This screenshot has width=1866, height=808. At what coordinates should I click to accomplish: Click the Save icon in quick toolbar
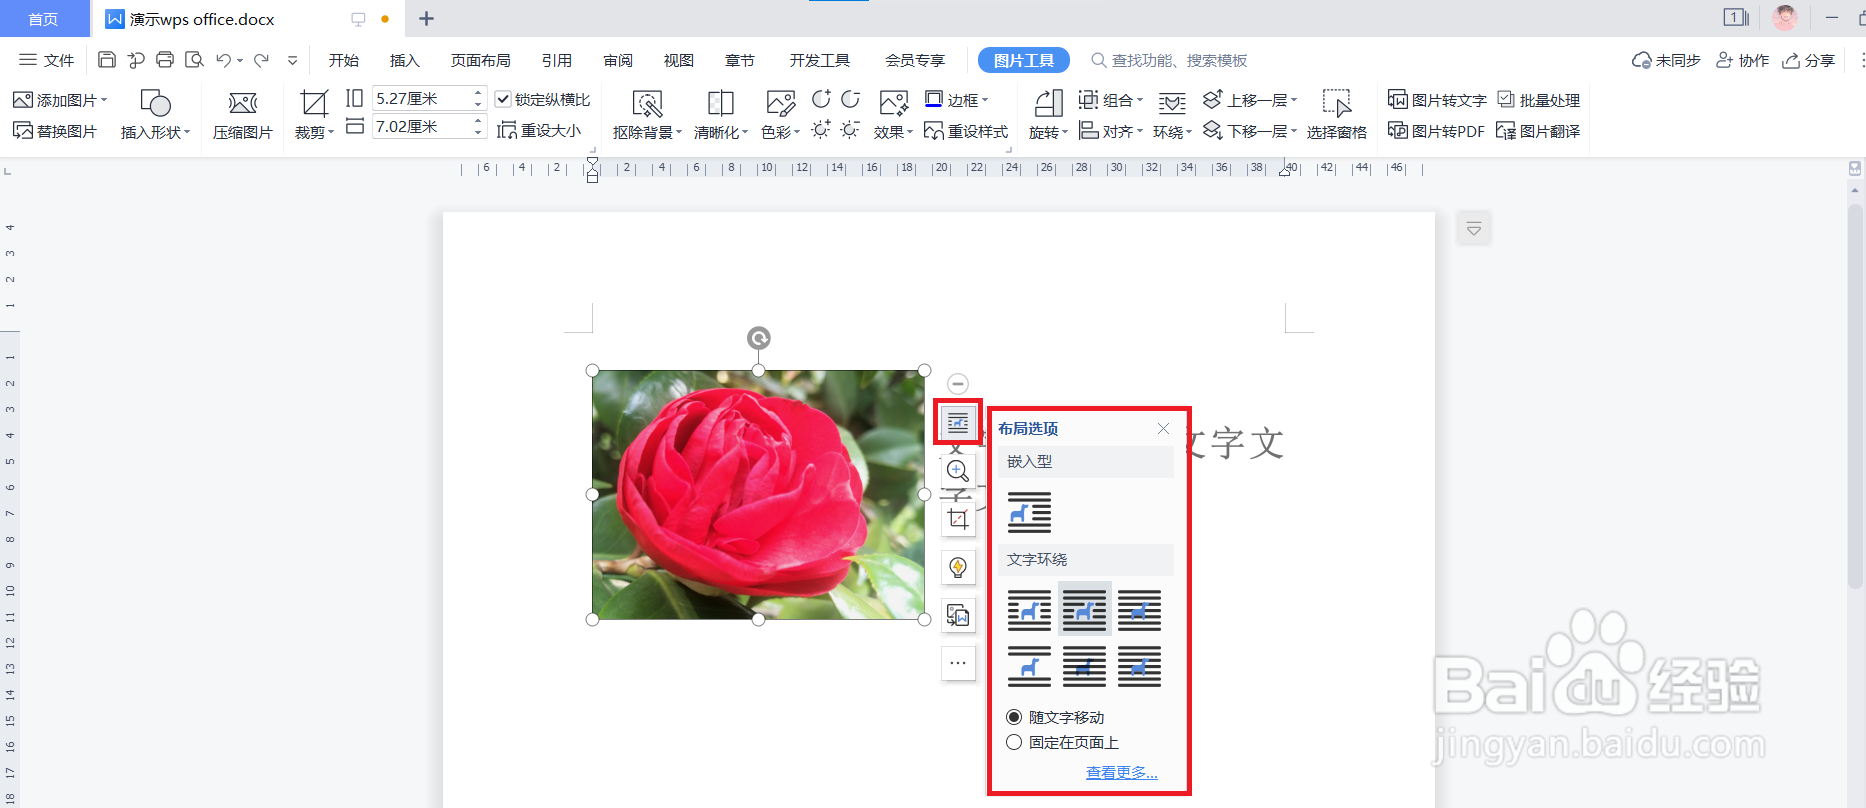(x=107, y=60)
